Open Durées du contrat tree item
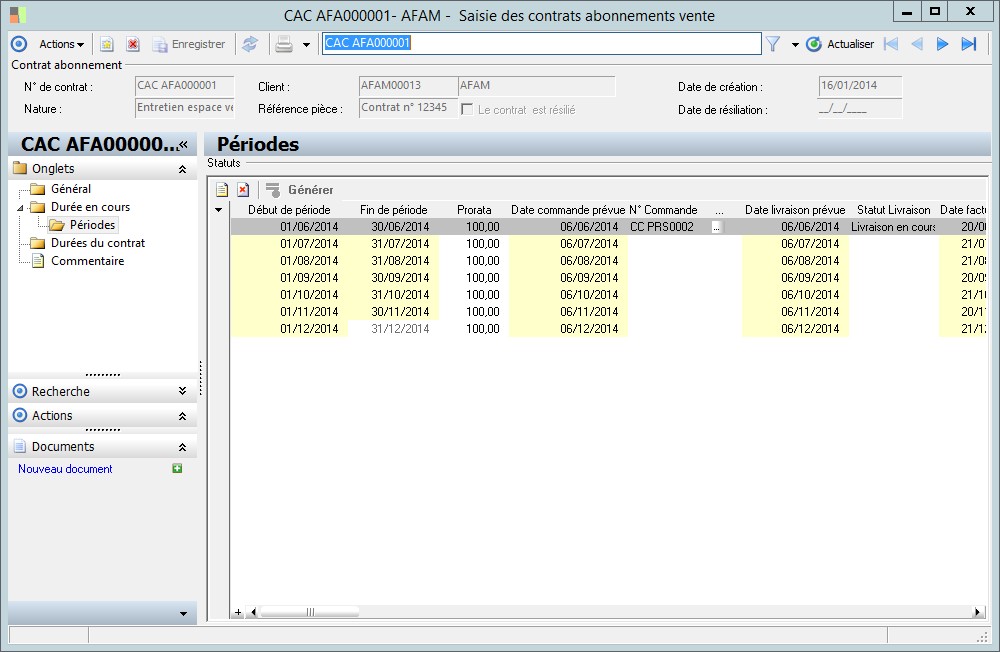This screenshot has height=652, width=1000. point(98,243)
